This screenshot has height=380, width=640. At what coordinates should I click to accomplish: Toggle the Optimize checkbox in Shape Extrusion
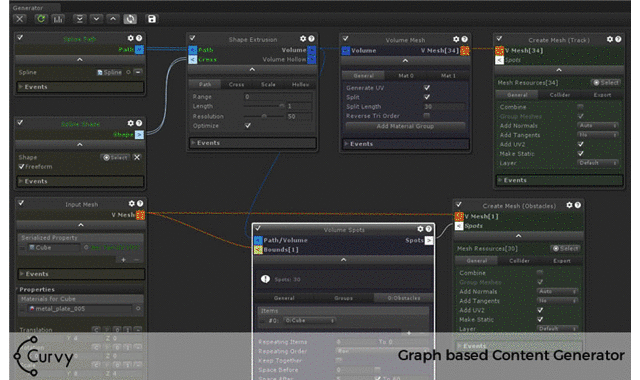248,125
